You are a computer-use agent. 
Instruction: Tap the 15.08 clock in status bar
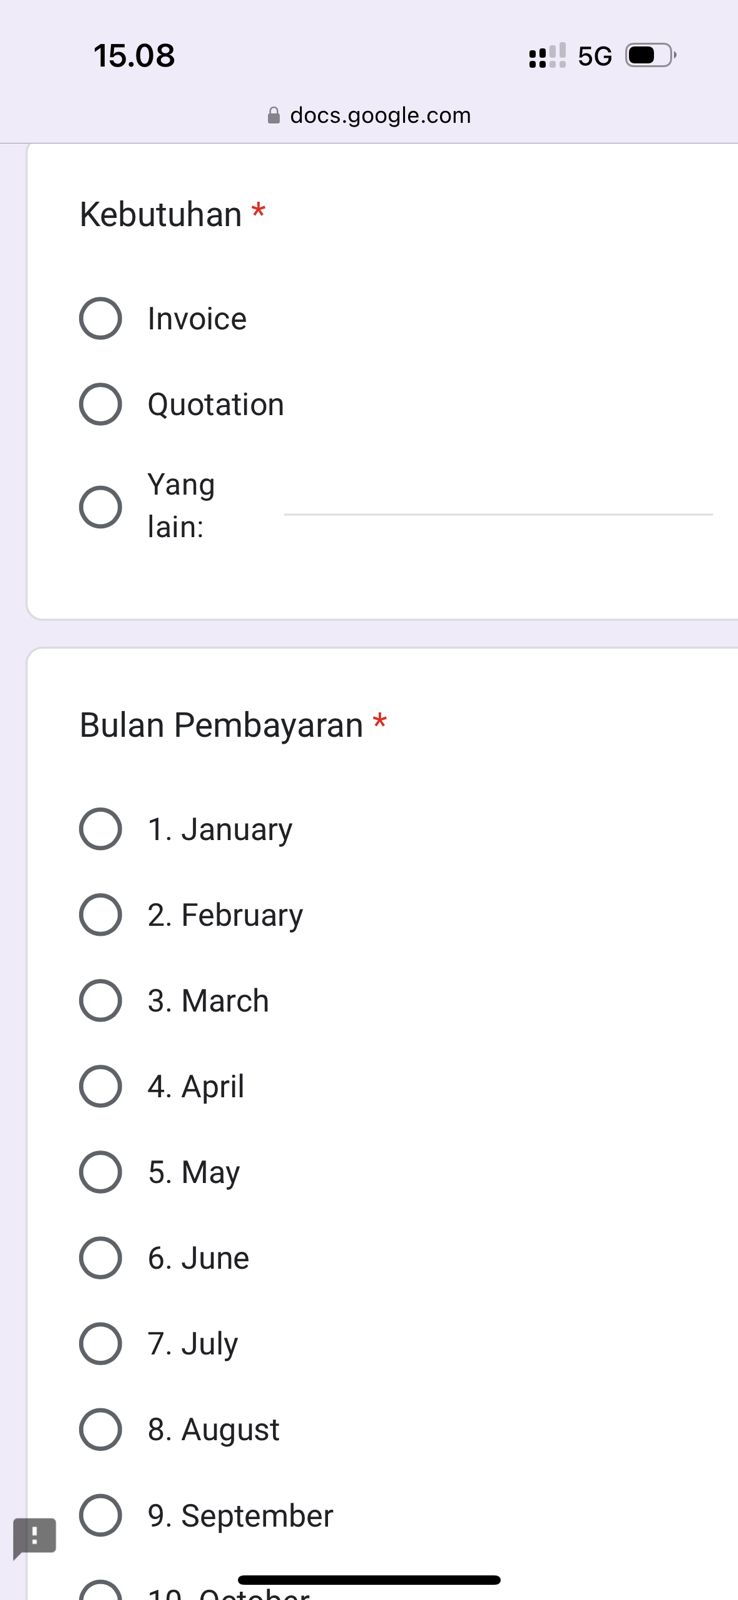[x=134, y=56]
